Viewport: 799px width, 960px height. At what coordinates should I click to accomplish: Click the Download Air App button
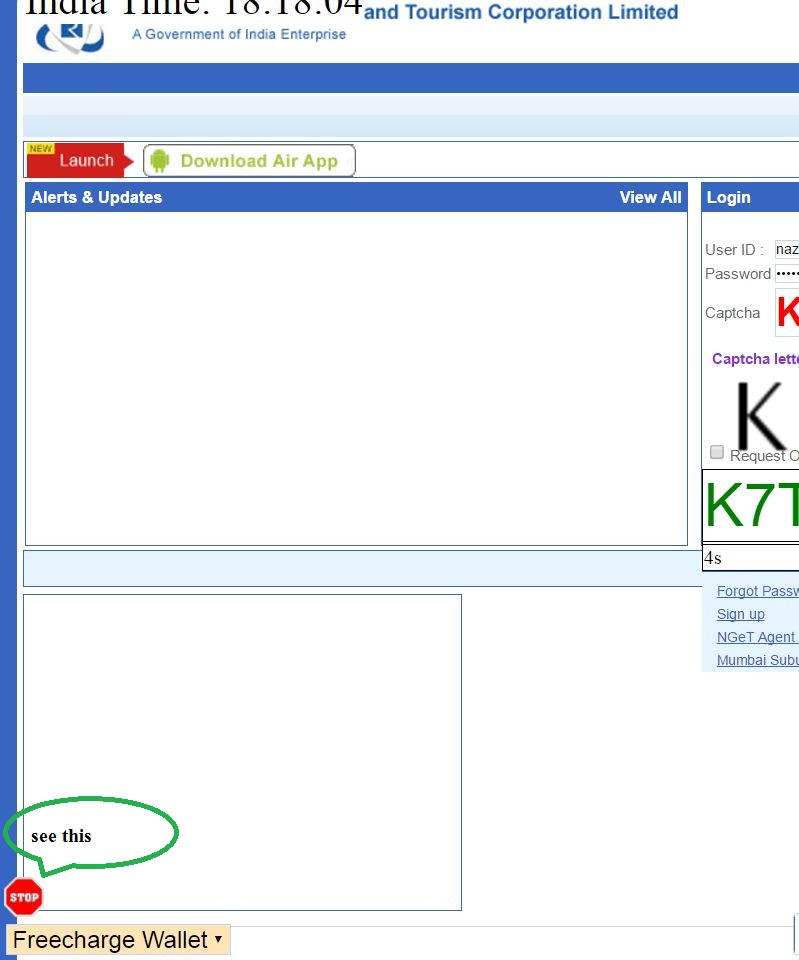(250, 161)
